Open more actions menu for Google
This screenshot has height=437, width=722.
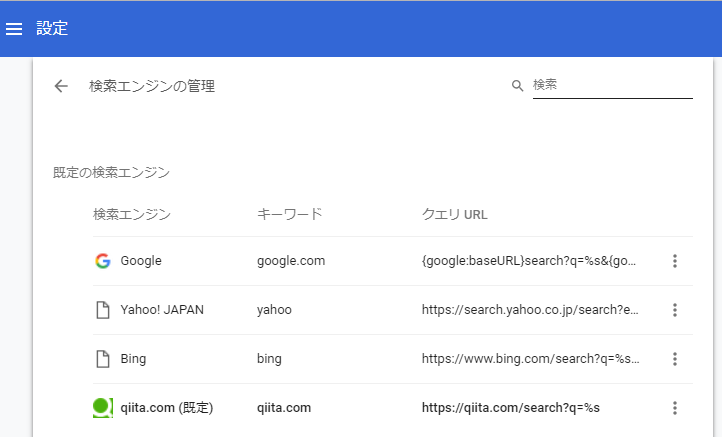point(675,261)
